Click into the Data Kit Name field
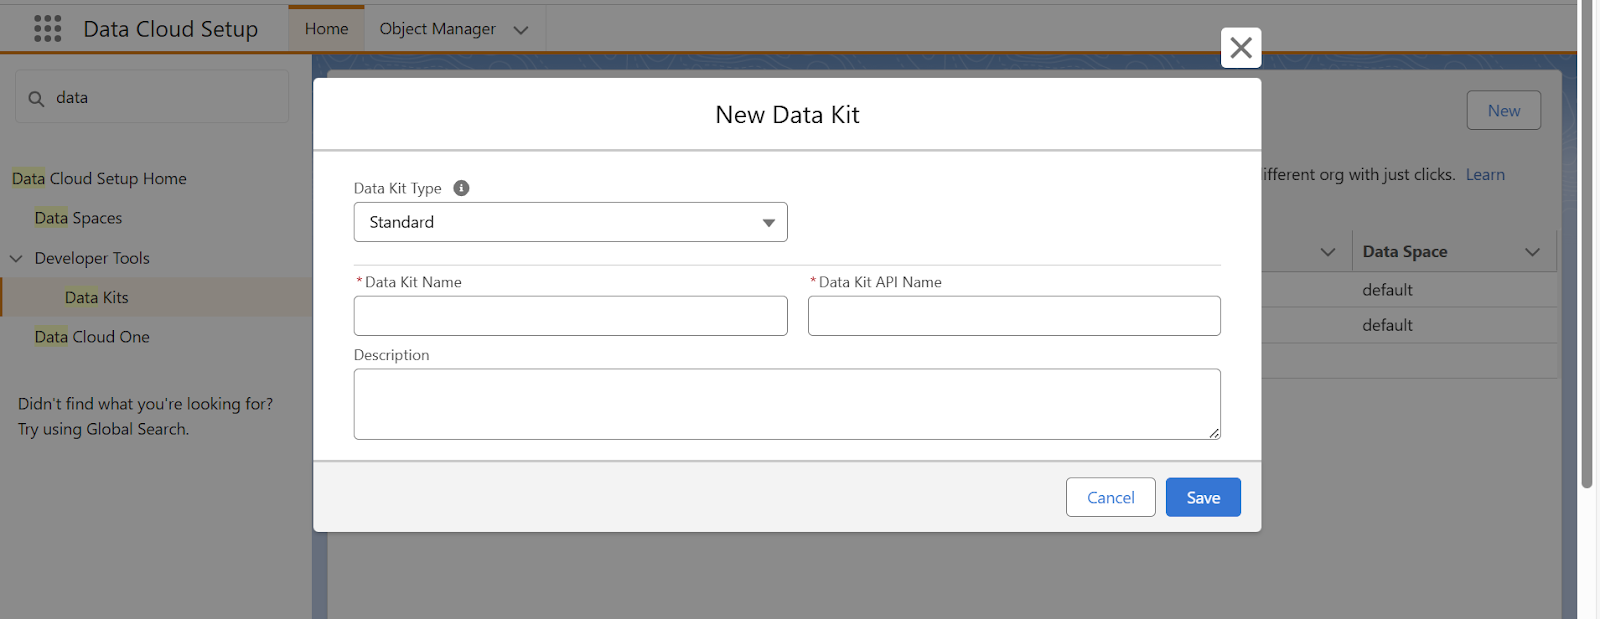Screen dimensions: 1600x619 (570, 316)
